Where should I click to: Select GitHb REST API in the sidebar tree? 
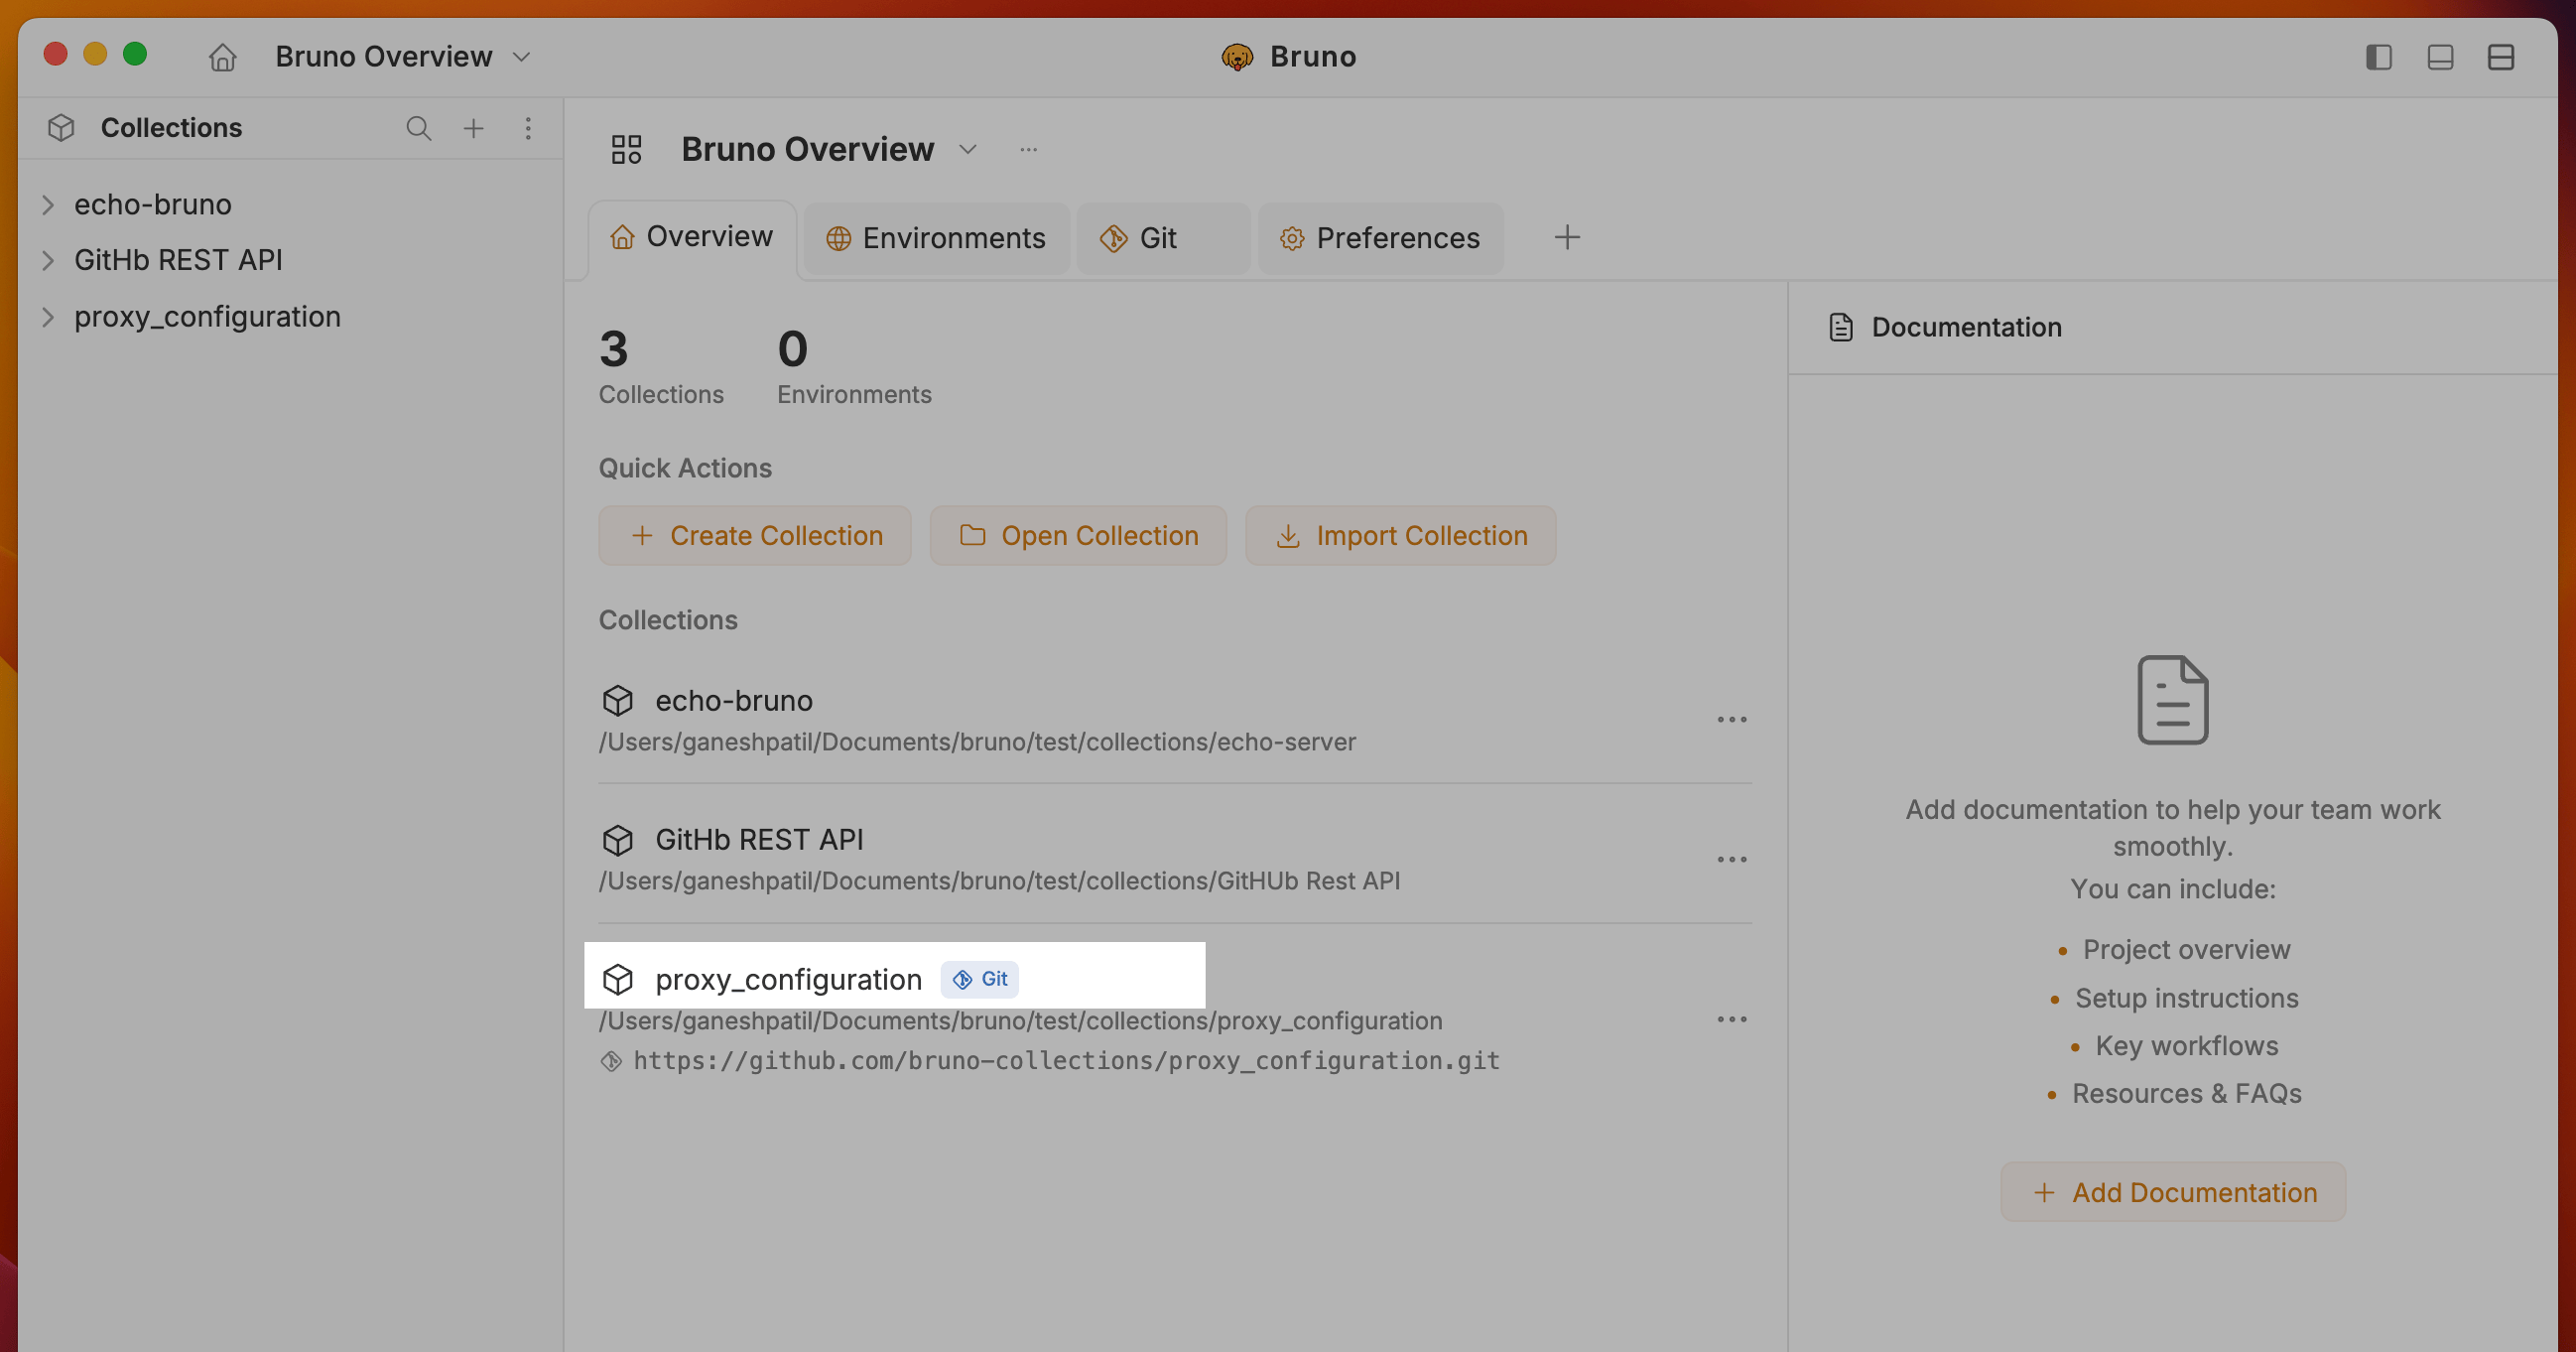click(178, 260)
